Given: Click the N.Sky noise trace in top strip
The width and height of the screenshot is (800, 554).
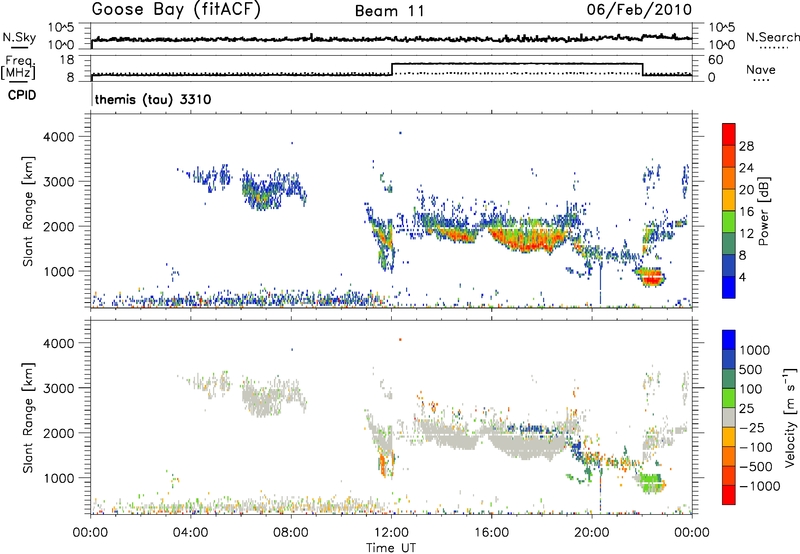Looking at the screenshot, I should coord(391,39).
